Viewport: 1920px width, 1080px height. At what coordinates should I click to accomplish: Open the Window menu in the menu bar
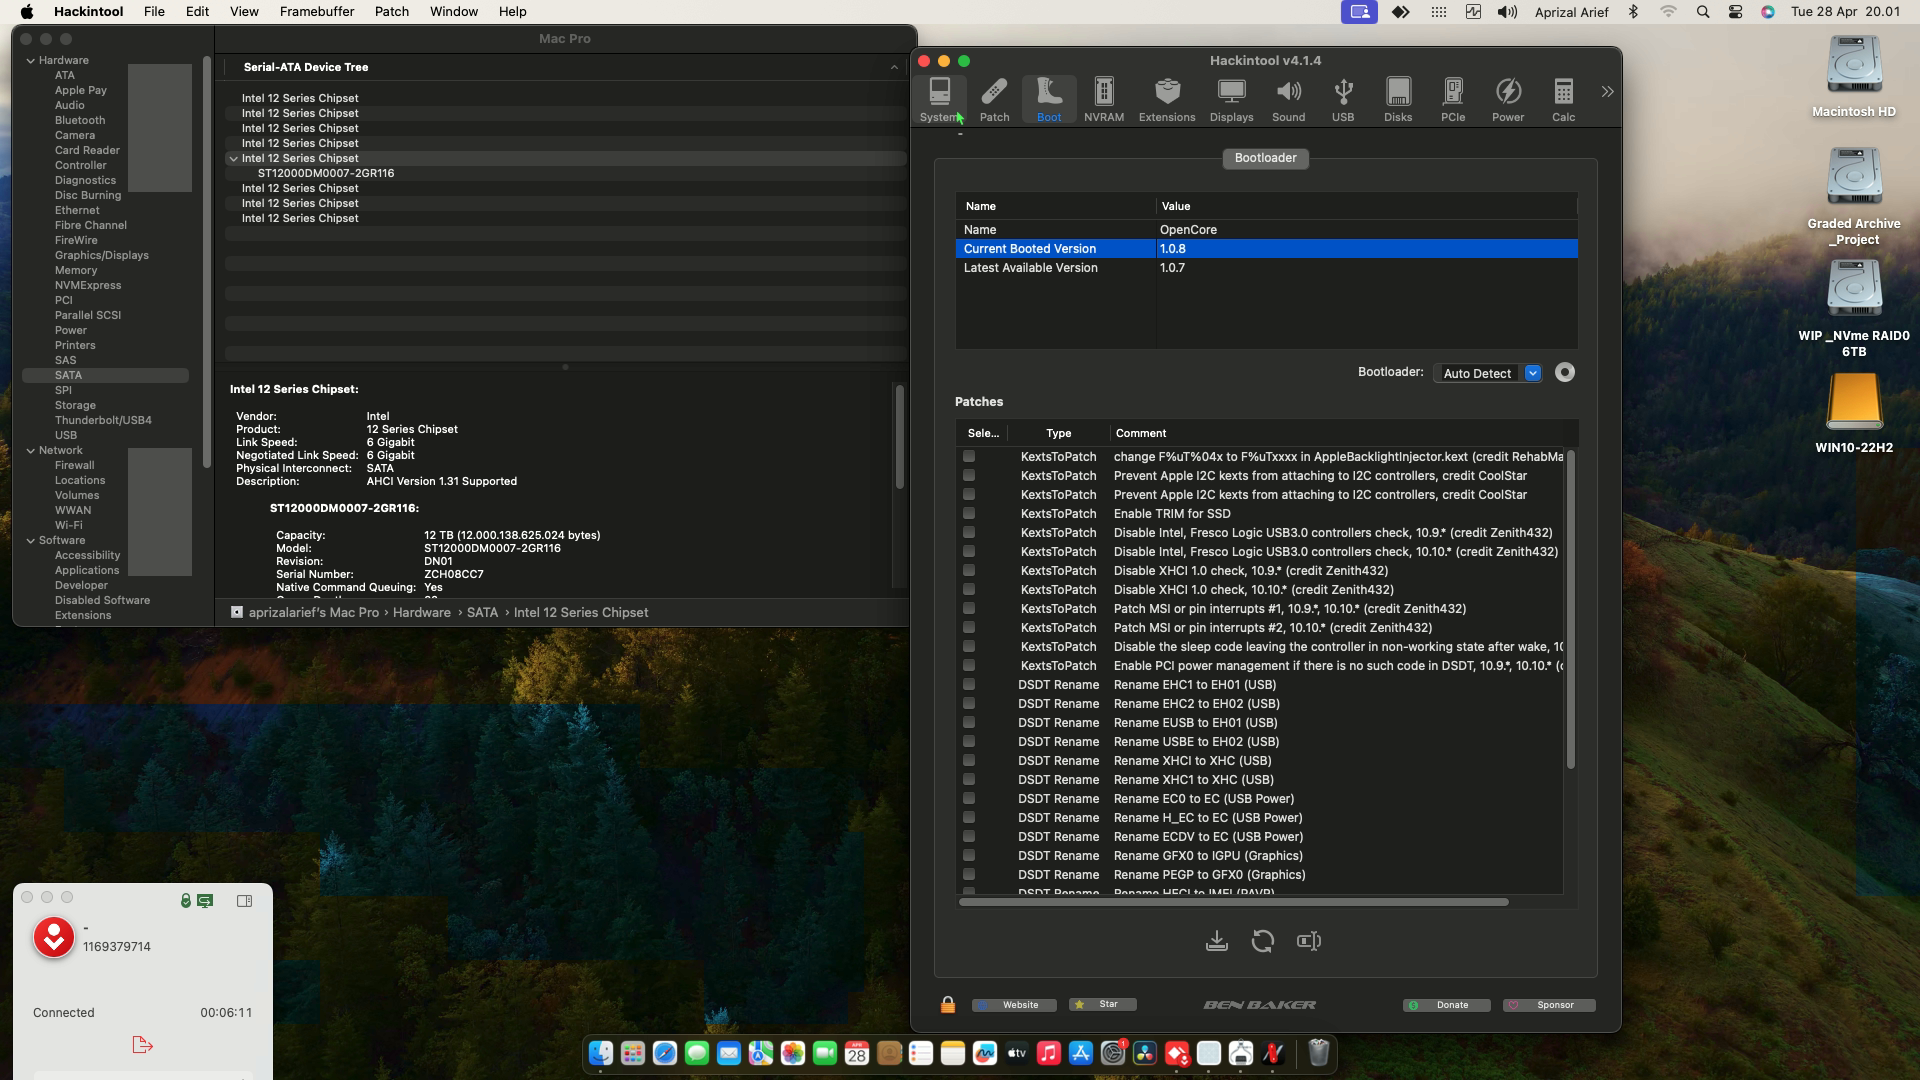453,12
